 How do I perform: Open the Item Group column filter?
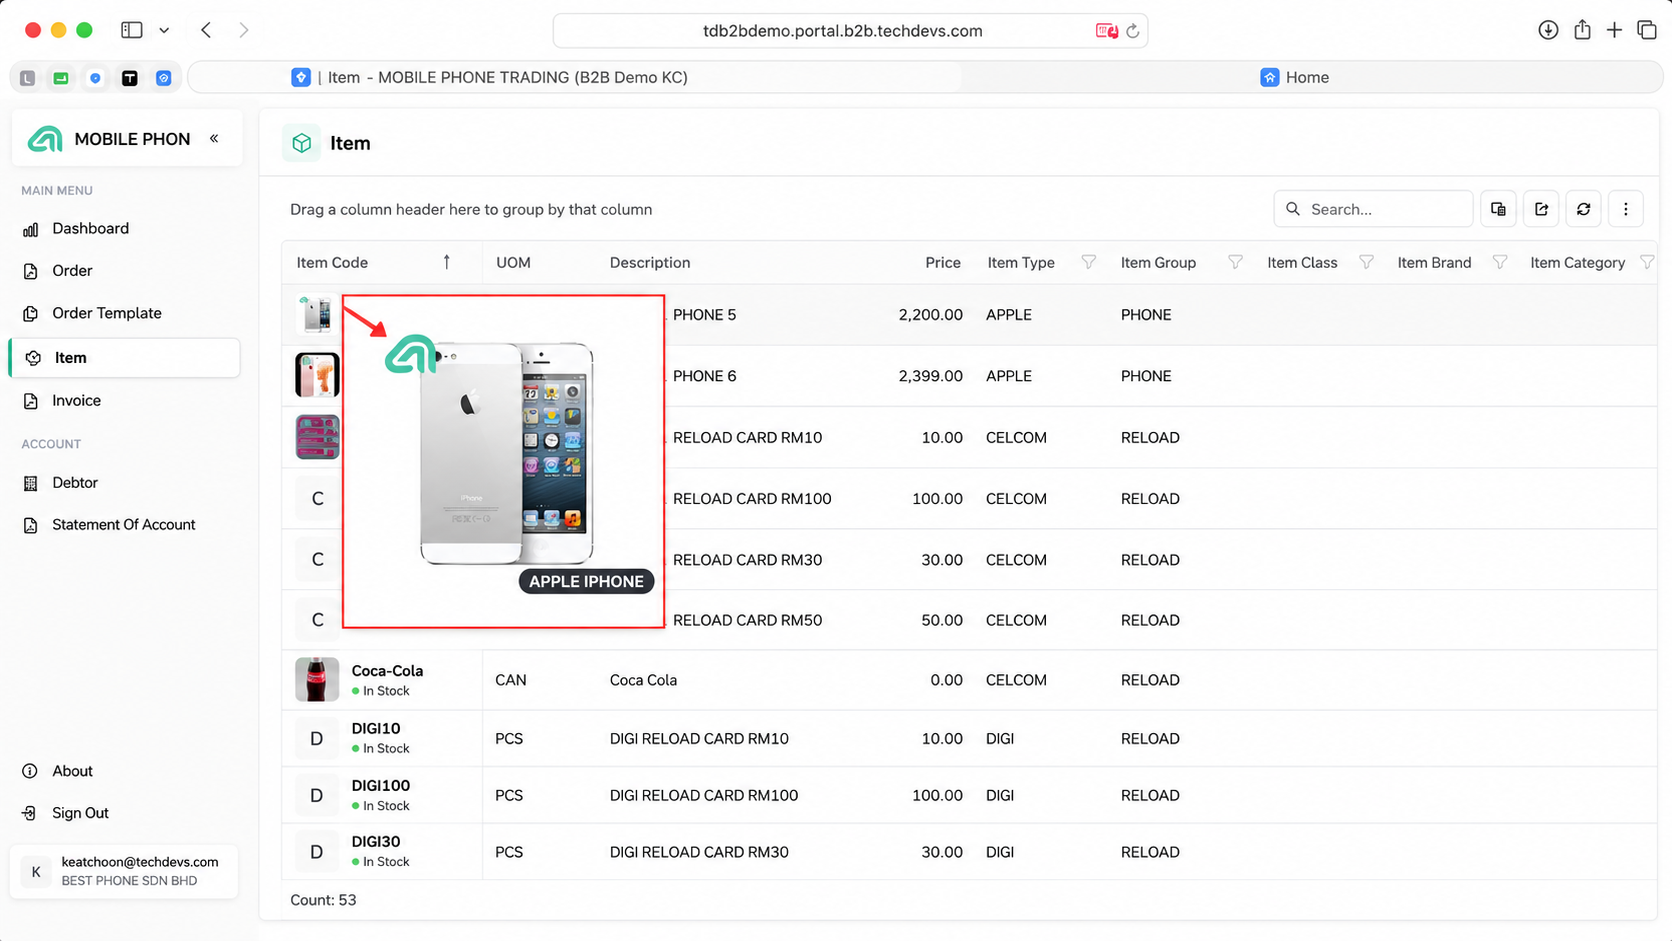[1235, 262]
